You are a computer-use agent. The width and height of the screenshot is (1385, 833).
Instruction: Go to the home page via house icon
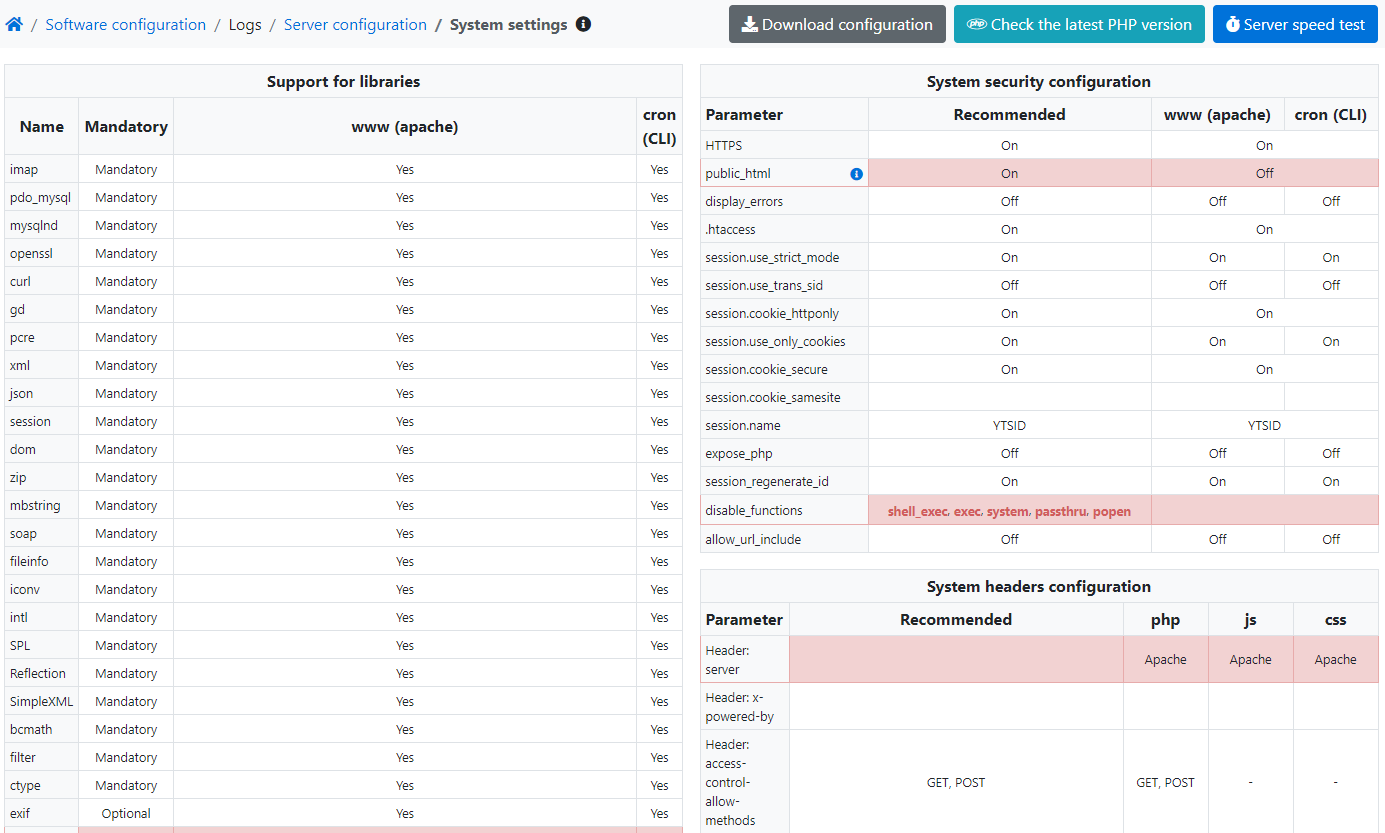(x=14, y=24)
